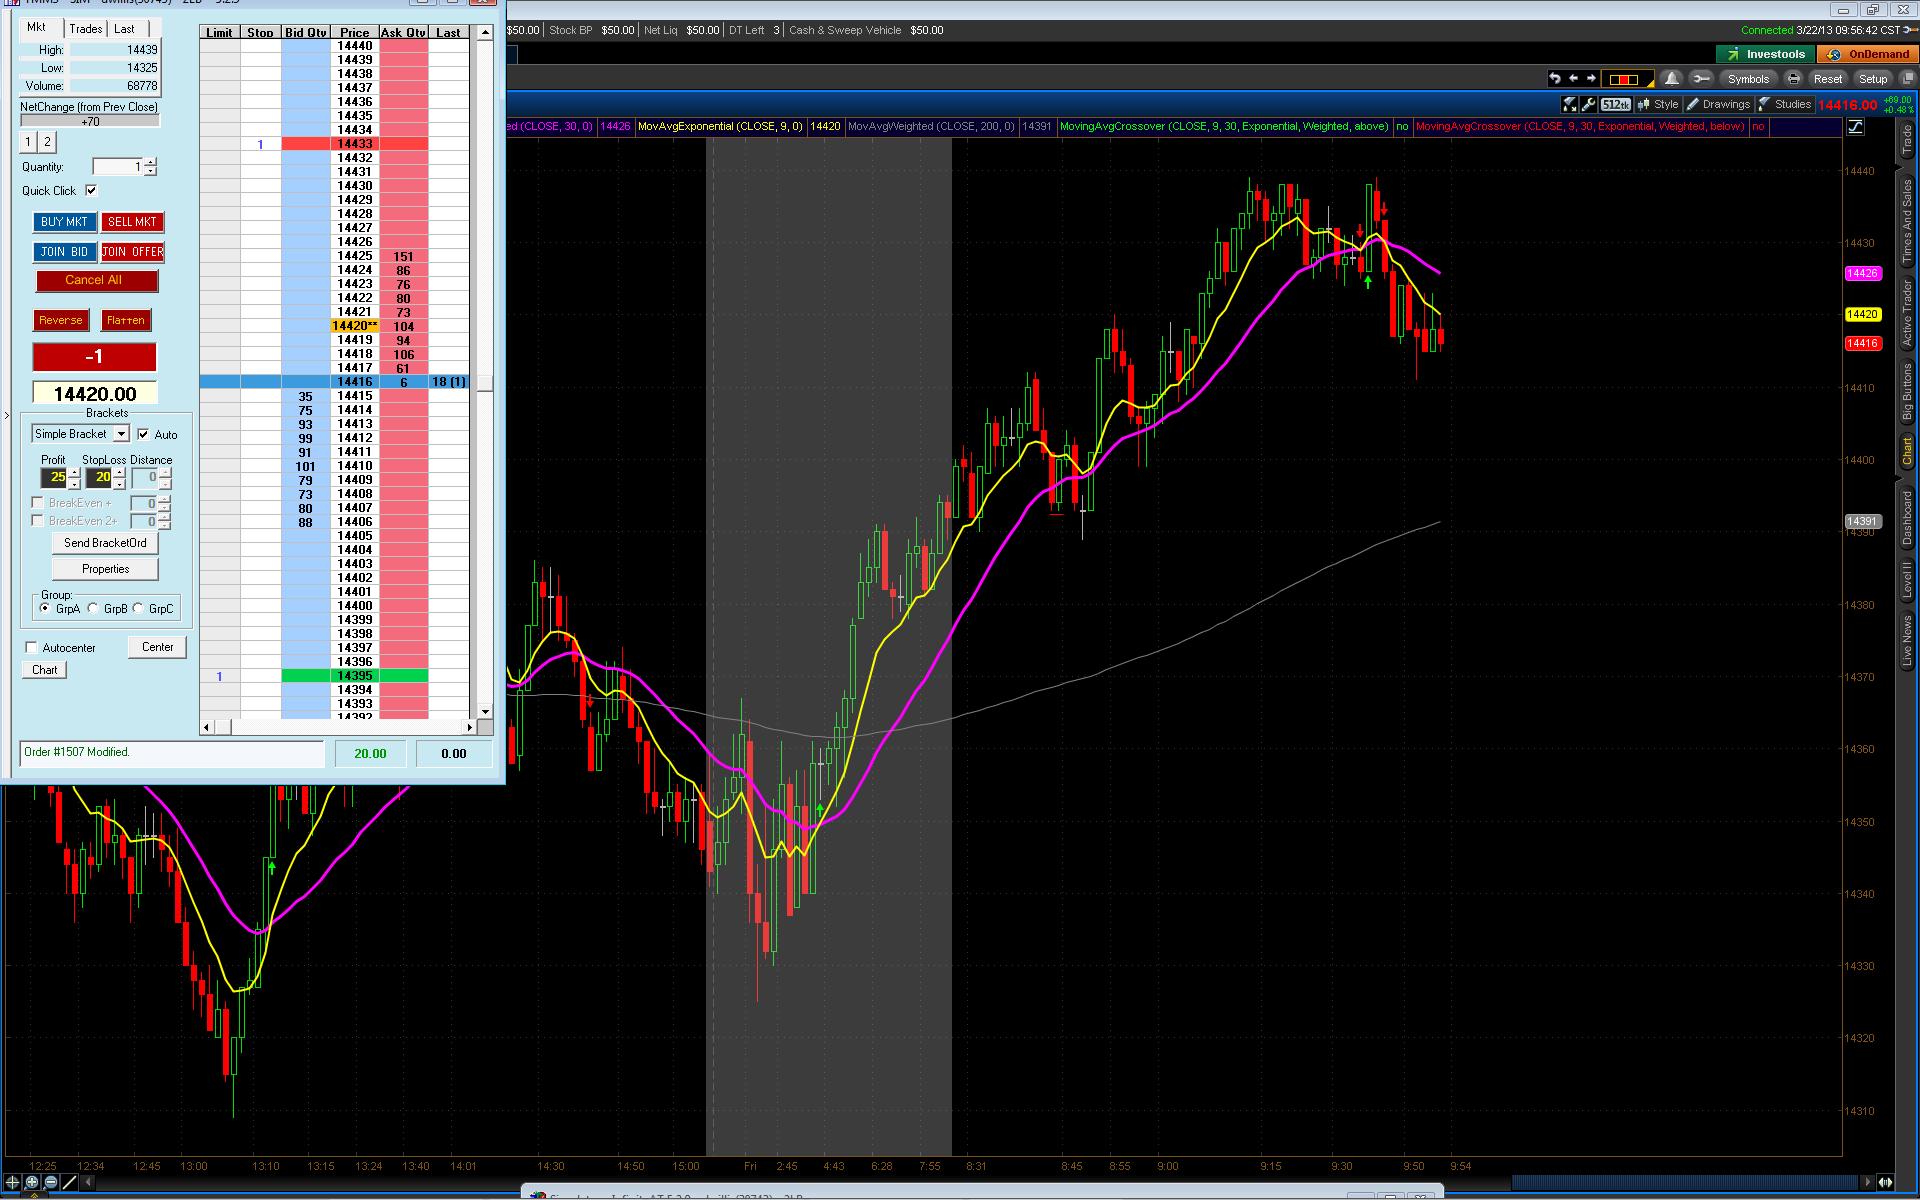The image size is (1920, 1200).
Task: Click the green 14395 limit order price row
Action: [x=355, y=676]
